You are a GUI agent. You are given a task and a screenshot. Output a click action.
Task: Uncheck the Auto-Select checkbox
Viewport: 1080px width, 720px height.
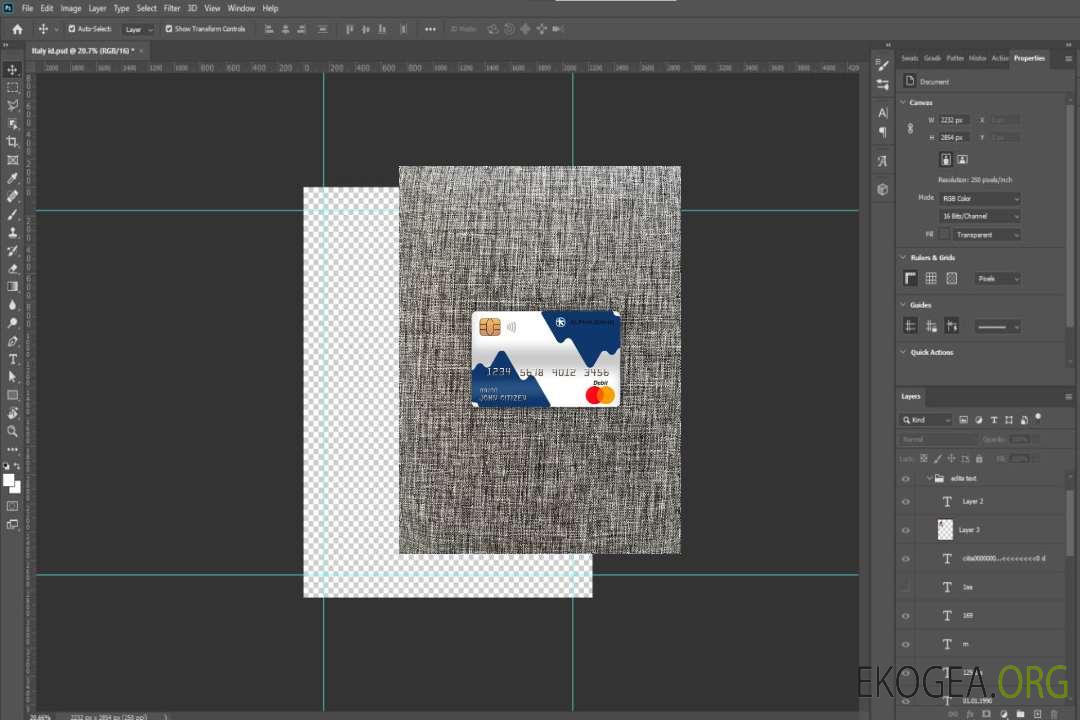click(71, 29)
